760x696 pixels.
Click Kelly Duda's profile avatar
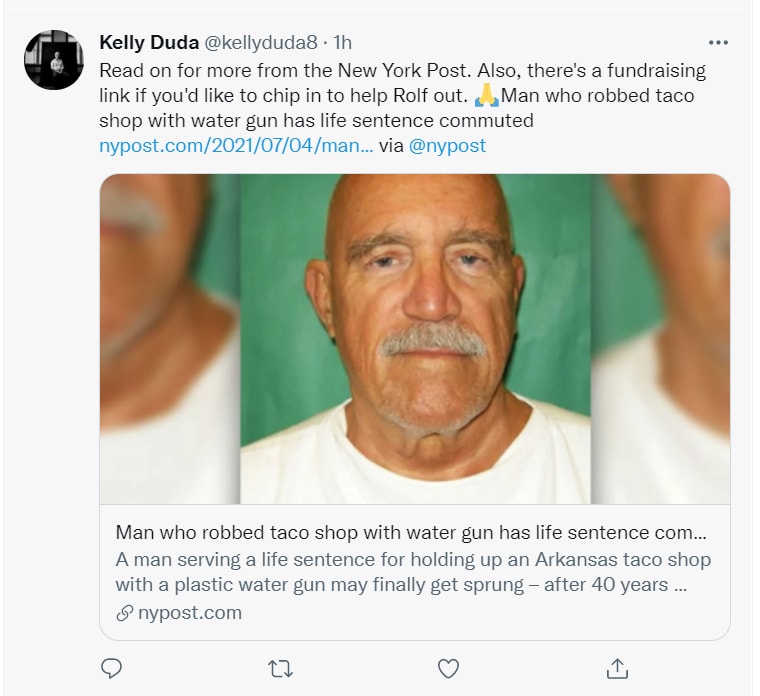click(52, 60)
